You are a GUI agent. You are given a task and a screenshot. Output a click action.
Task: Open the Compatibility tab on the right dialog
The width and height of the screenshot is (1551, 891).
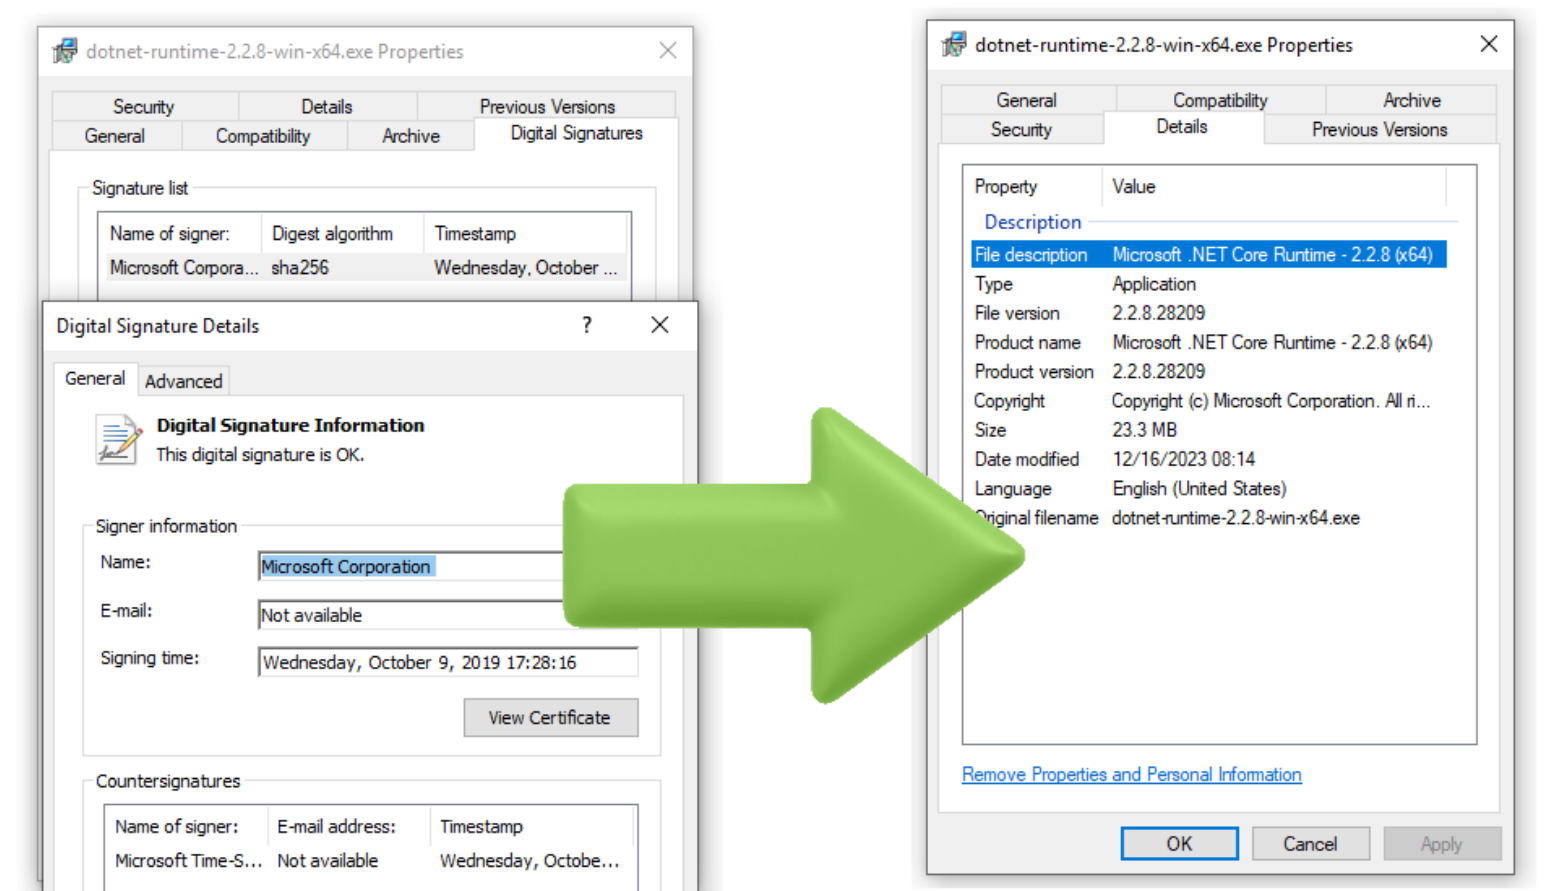tap(1219, 99)
